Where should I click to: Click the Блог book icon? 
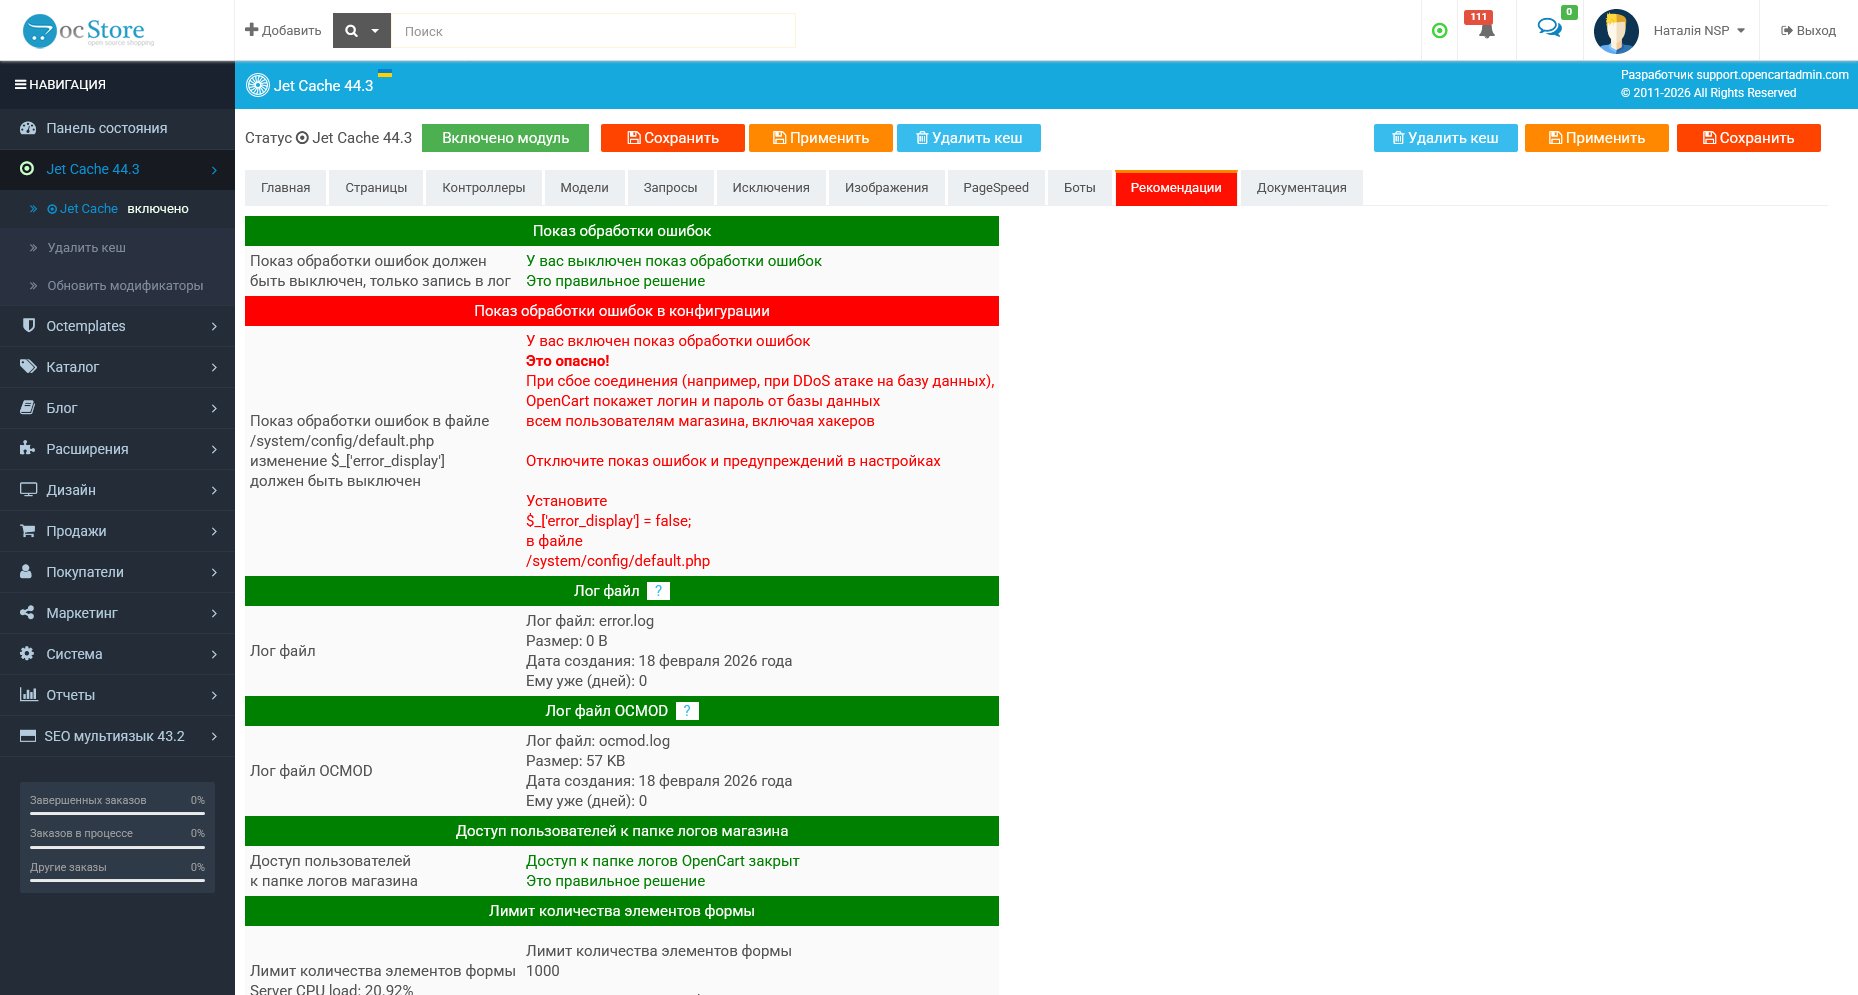point(27,408)
